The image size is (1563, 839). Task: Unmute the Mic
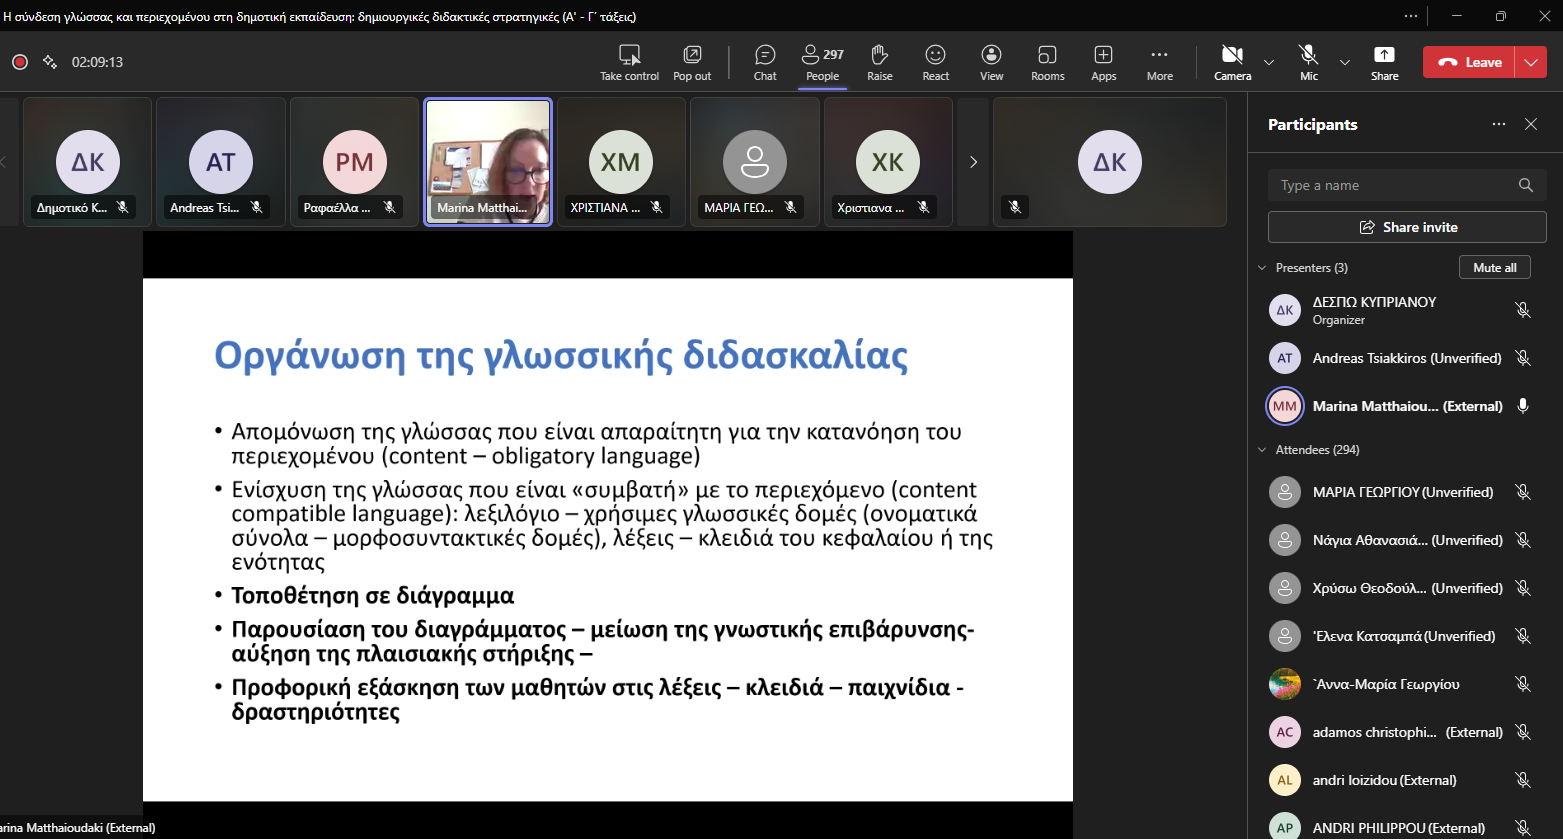[x=1308, y=62]
